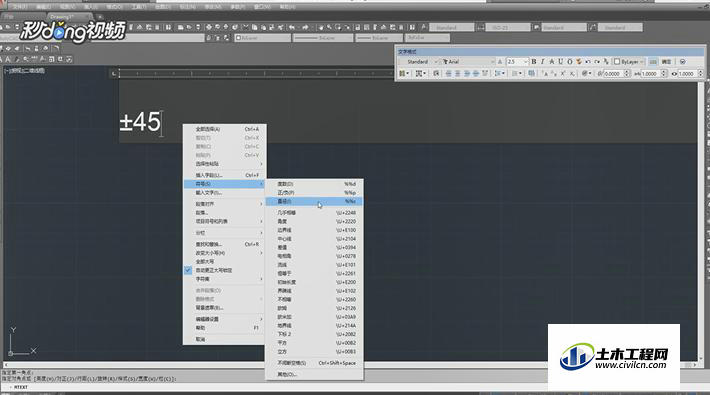Click the uppercase conversion icon

tap(545, 73)
